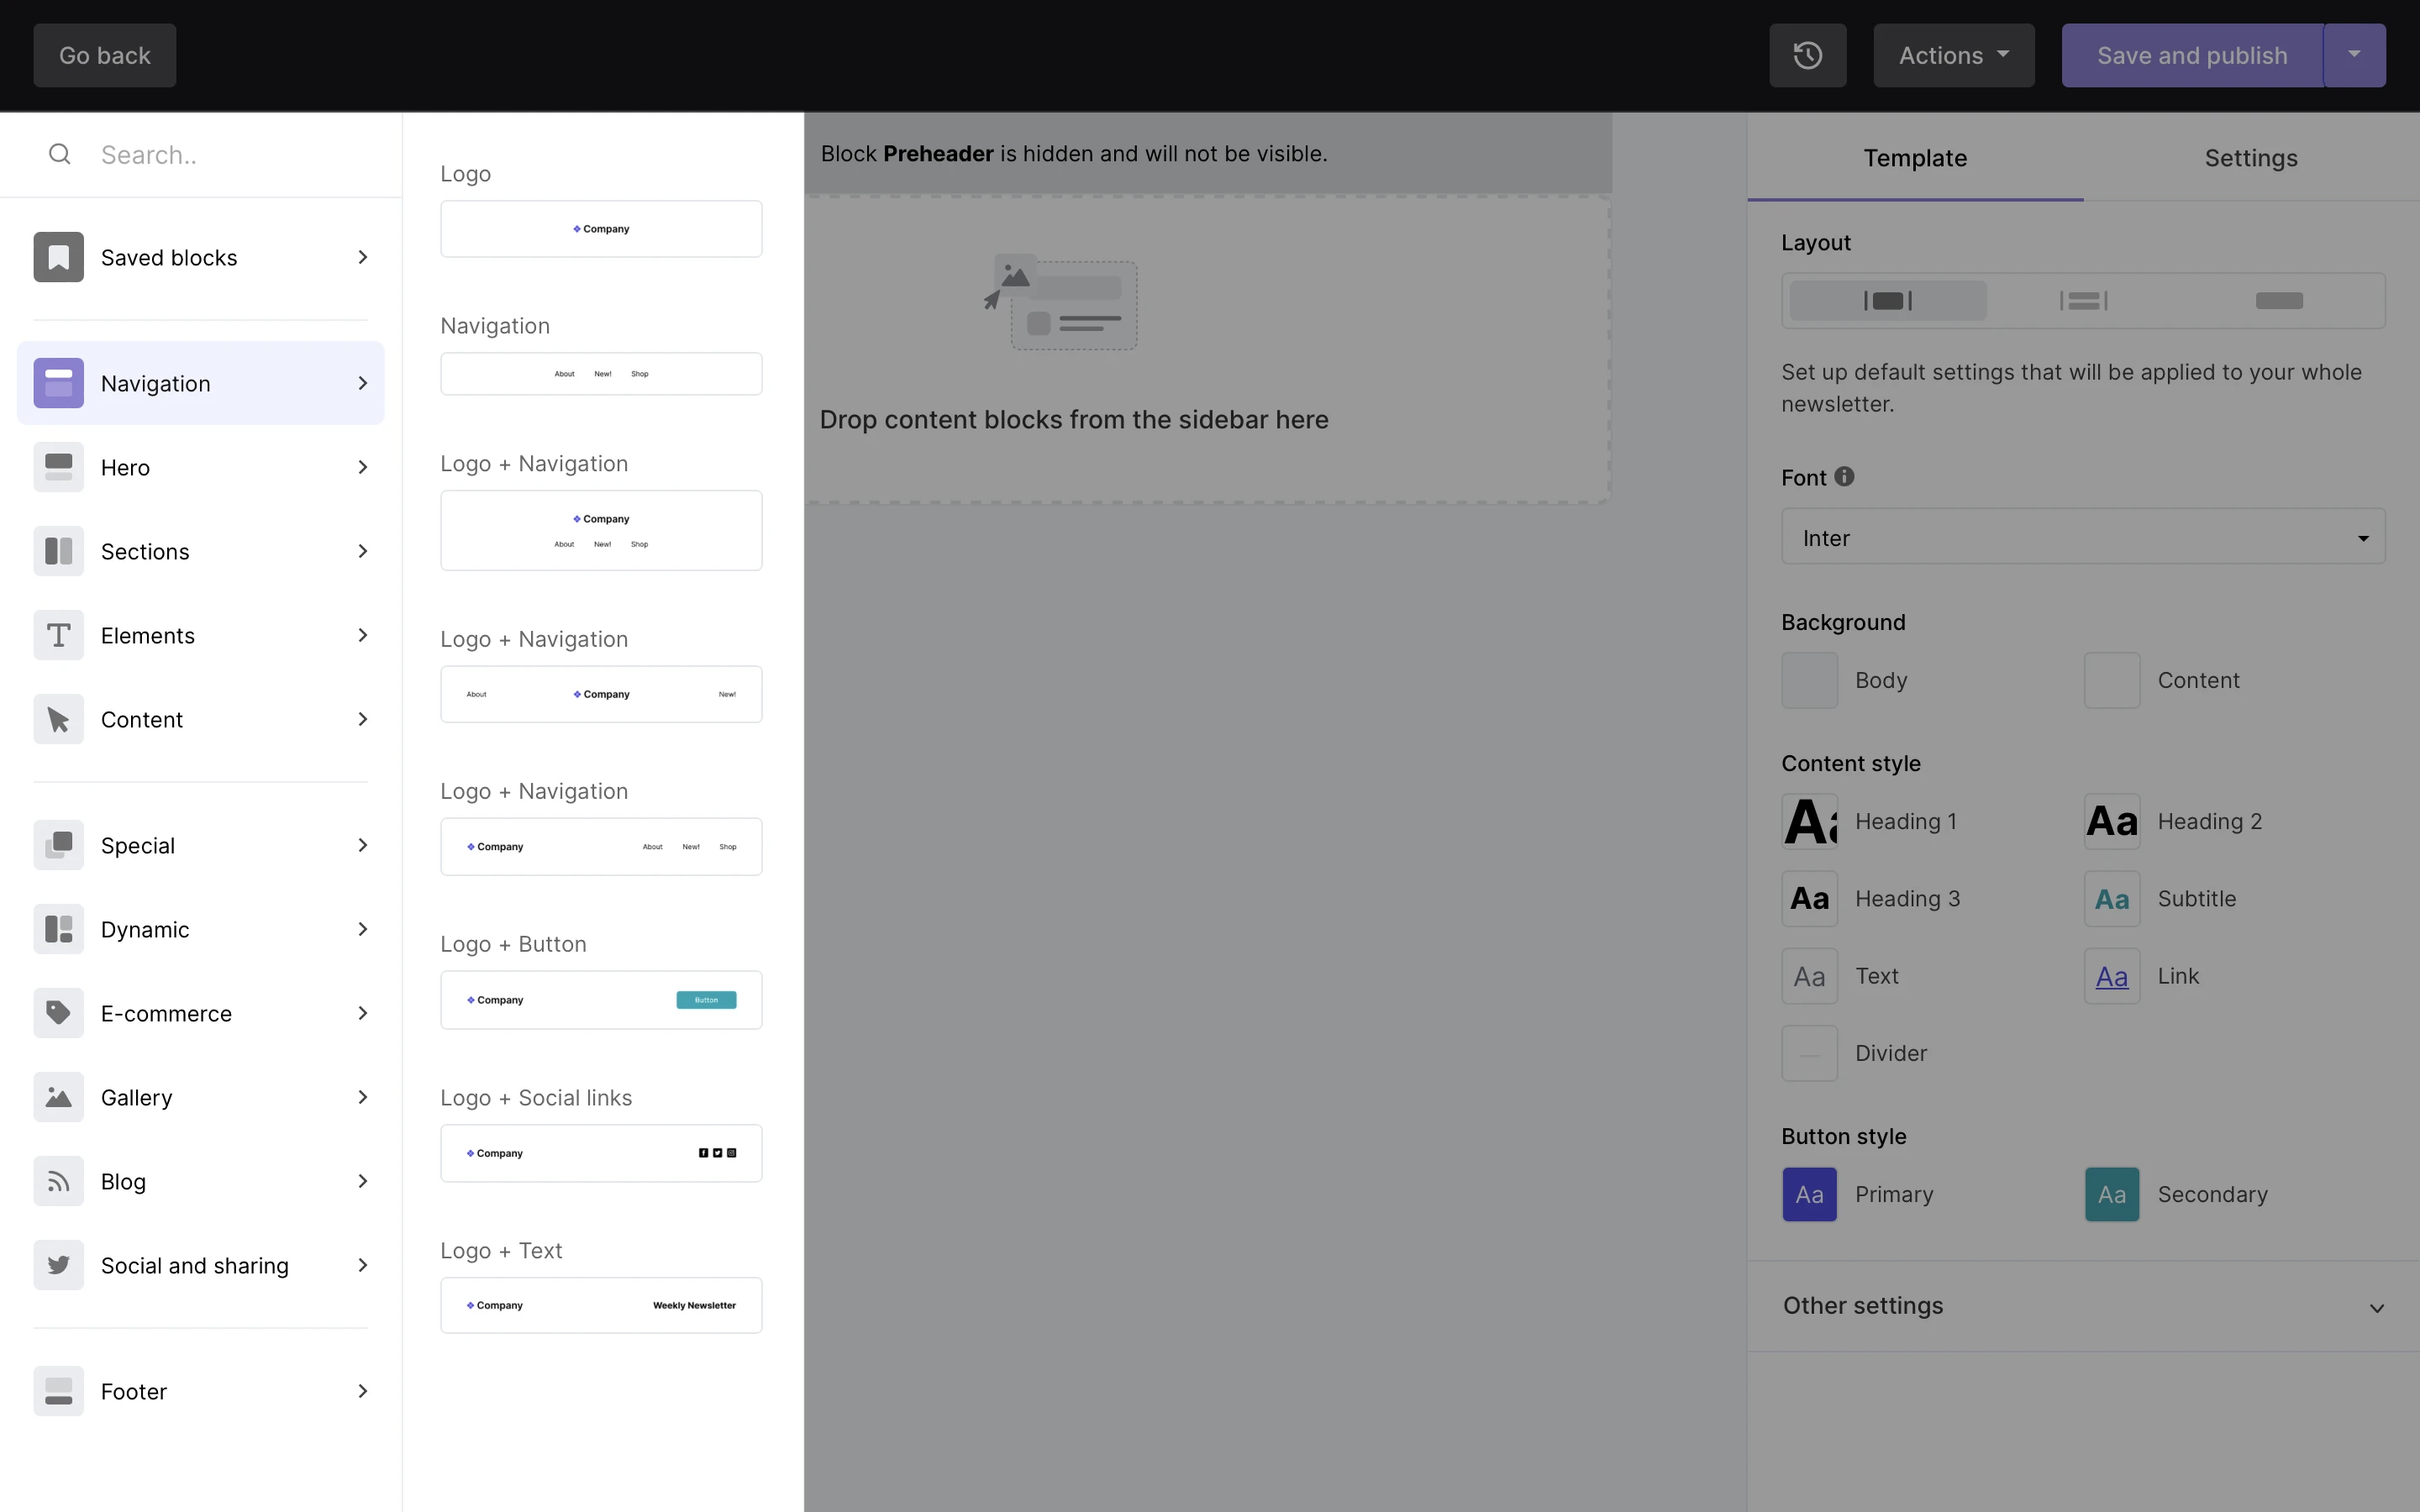Viewport: 2420px width, 1512px height.
Task: Open the Primary button style color swatch
Action: 1809,1194
